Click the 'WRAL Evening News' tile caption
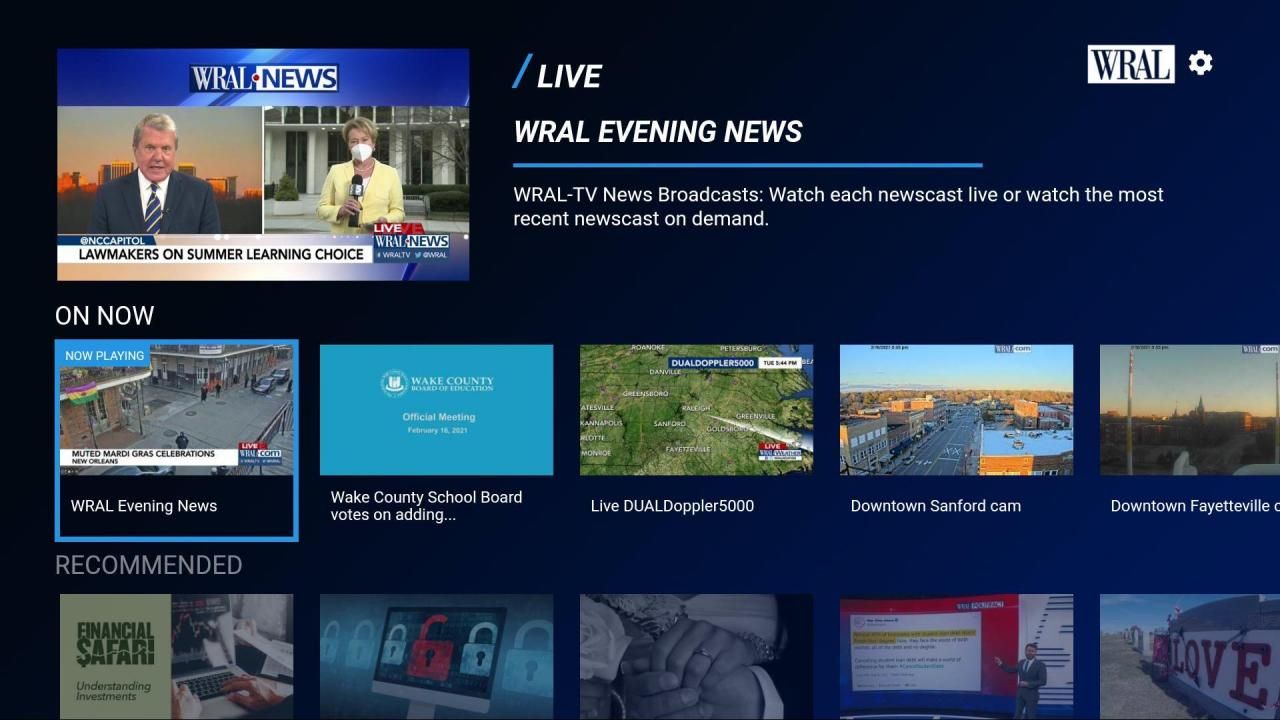Image resolution: width=1280 pixels, height=720 pixels. pos(144,506)
